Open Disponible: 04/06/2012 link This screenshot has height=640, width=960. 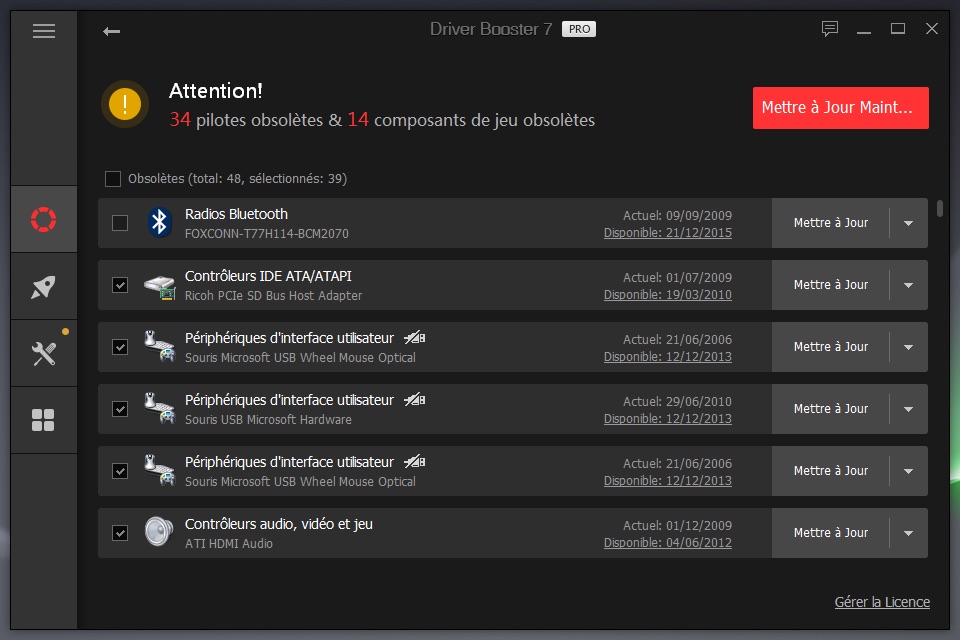pyautogui.click(x=668, y=543)
